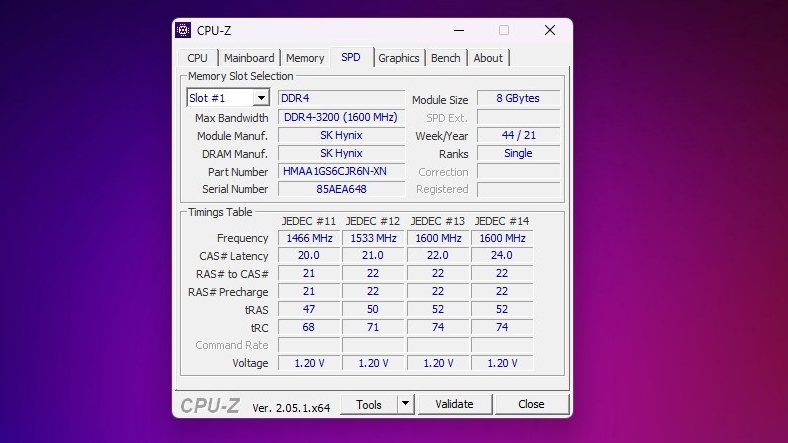Go to the Graphics tab
788x443 pixels.
tap(398, 58)
